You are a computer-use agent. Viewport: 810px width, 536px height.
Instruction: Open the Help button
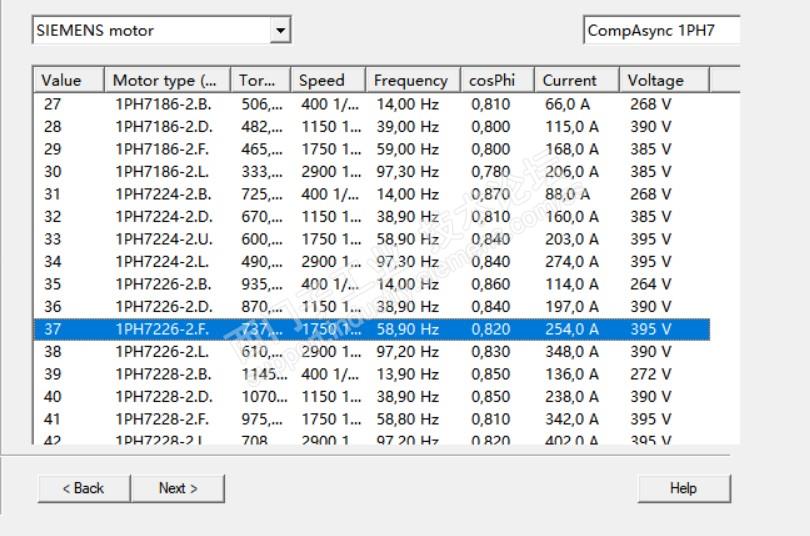coord(684,488)
